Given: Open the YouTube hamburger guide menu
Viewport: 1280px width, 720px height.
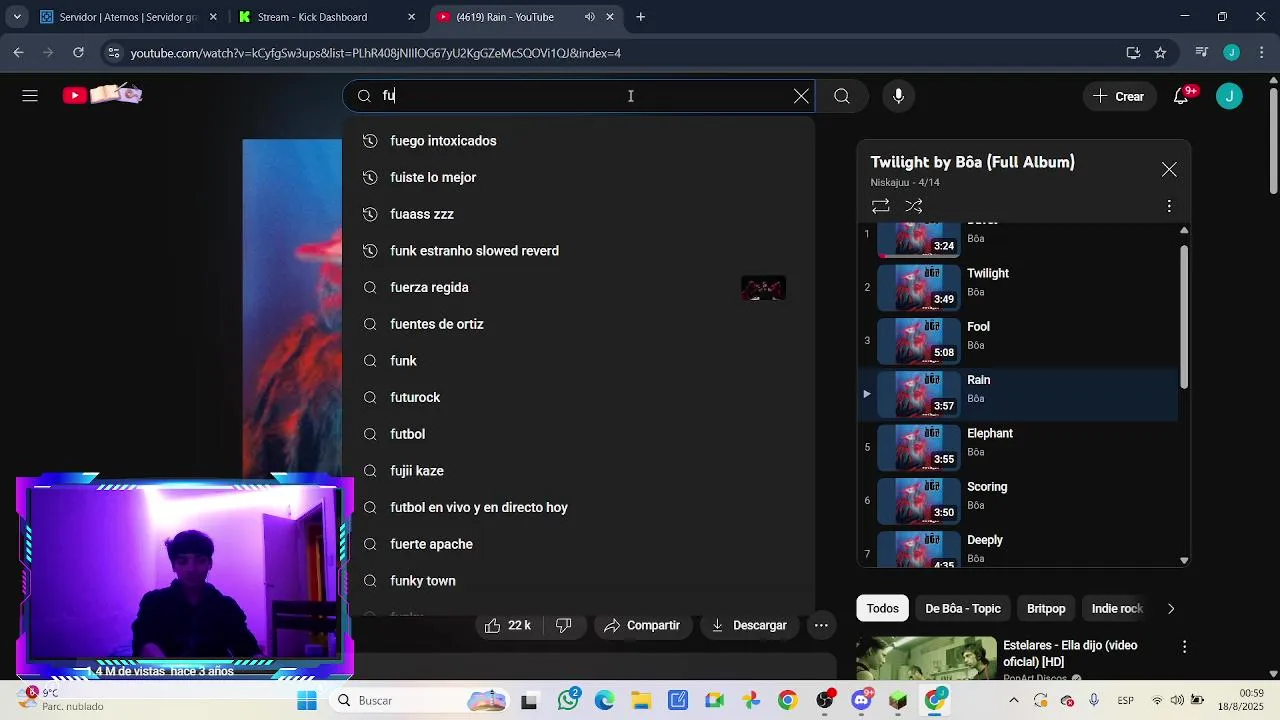Looking at the screenshot, I should (x=30, y=96).
